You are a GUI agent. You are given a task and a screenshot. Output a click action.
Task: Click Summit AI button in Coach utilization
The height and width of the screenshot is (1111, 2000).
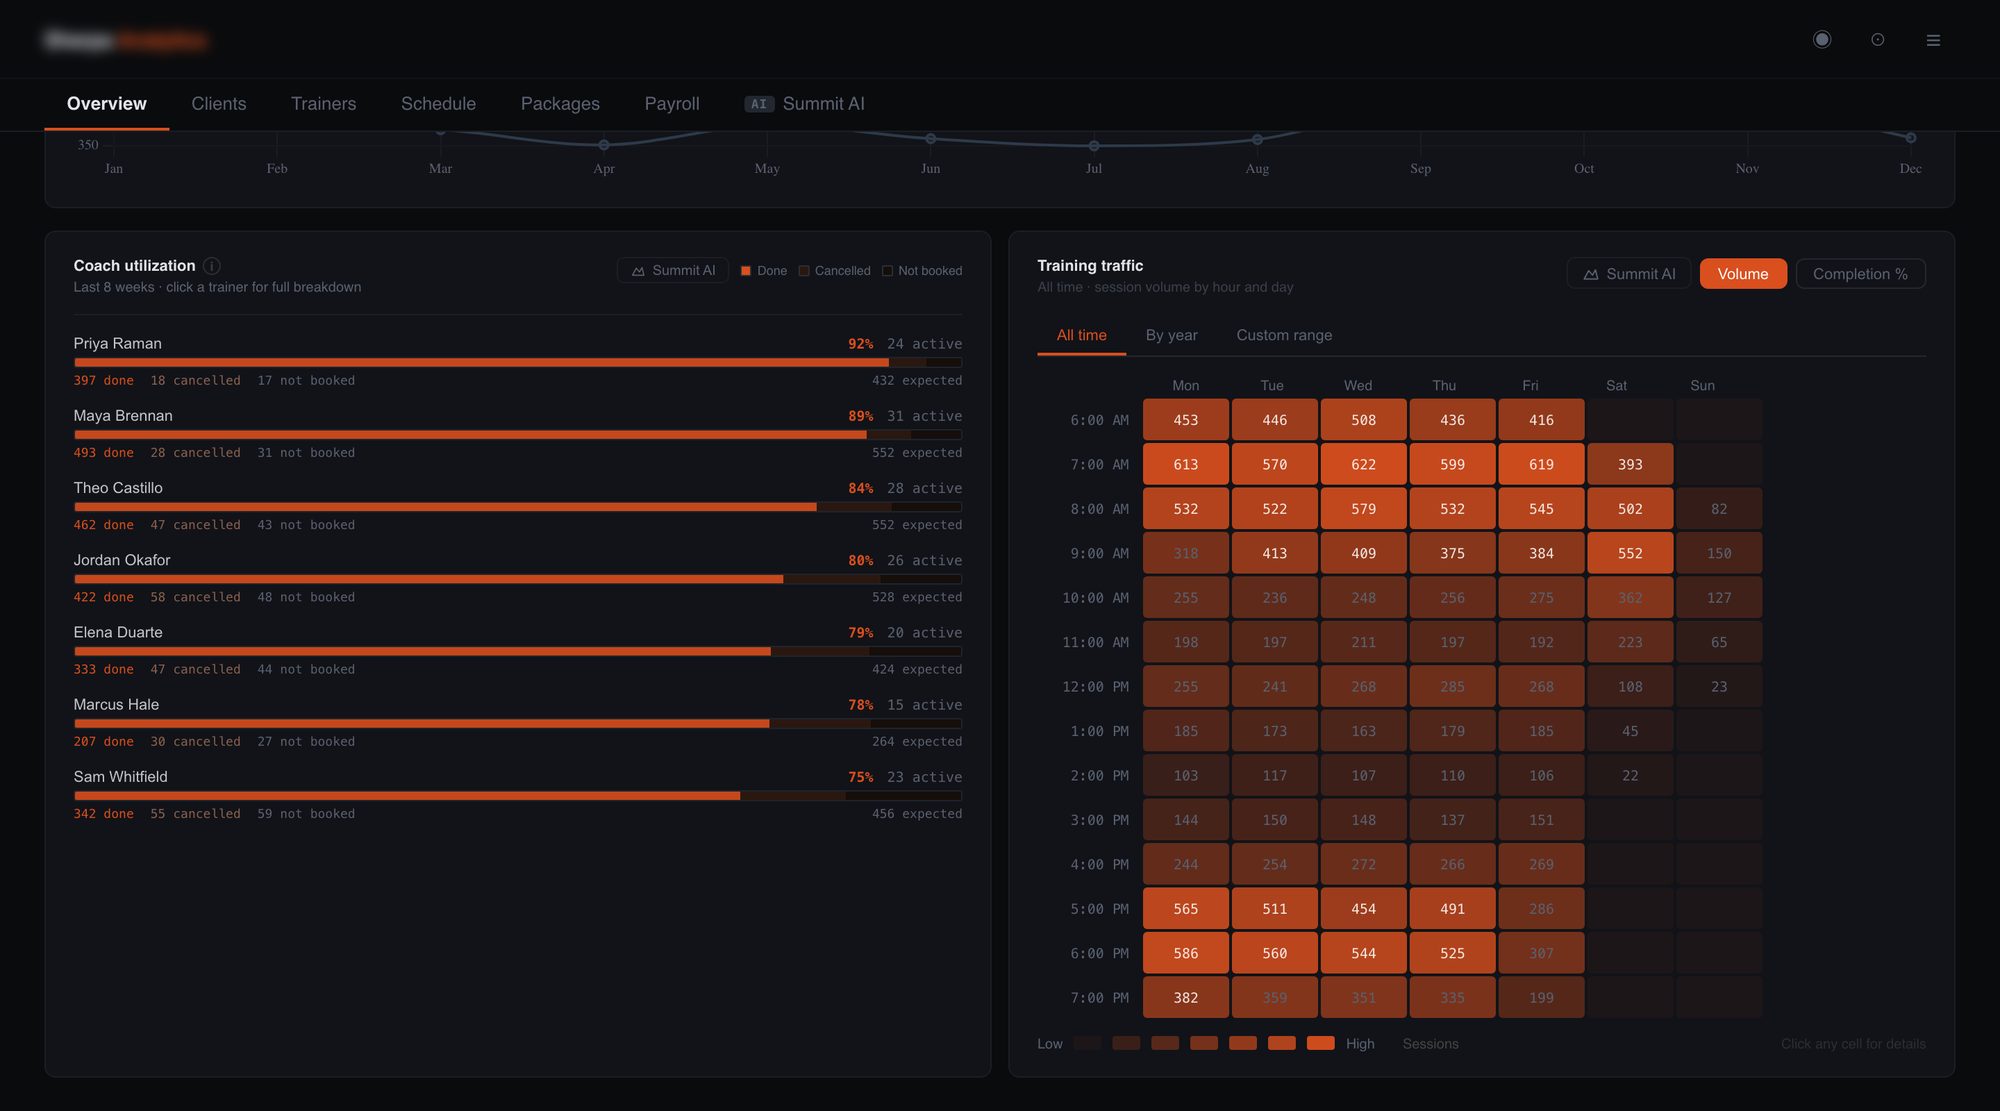coord(673,271)
